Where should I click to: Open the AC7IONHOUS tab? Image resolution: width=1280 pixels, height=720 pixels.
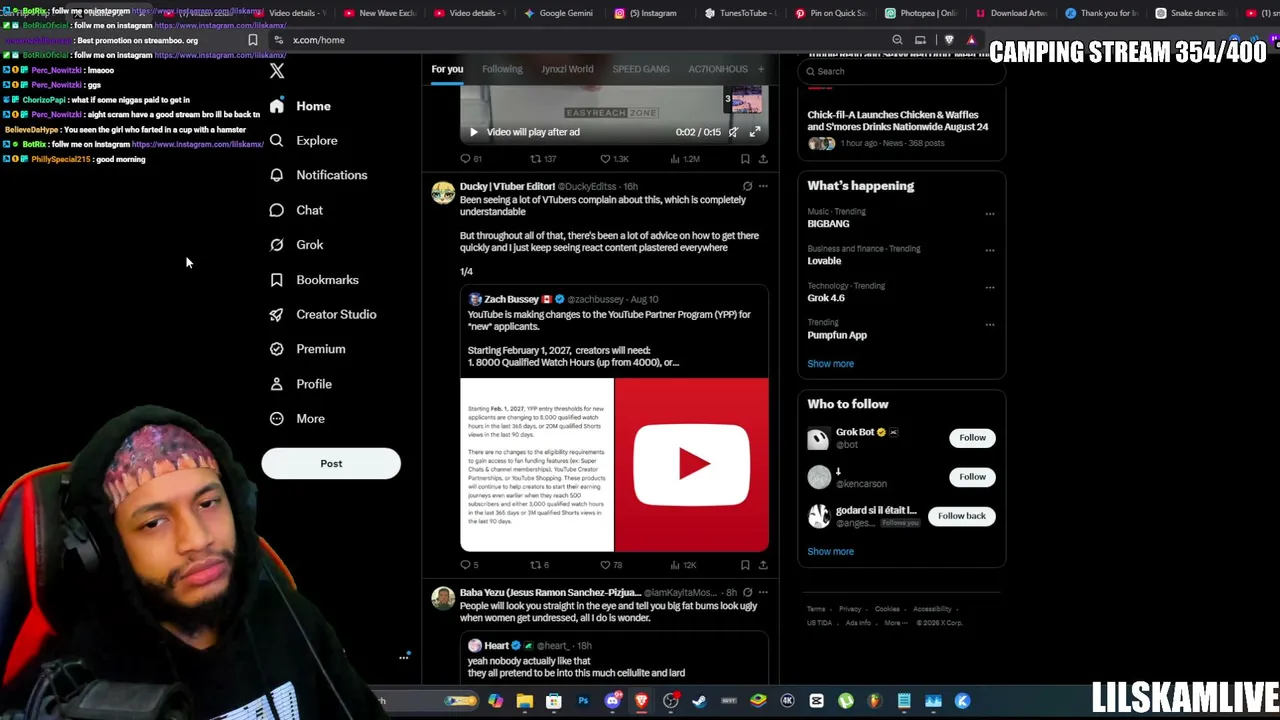718,69
